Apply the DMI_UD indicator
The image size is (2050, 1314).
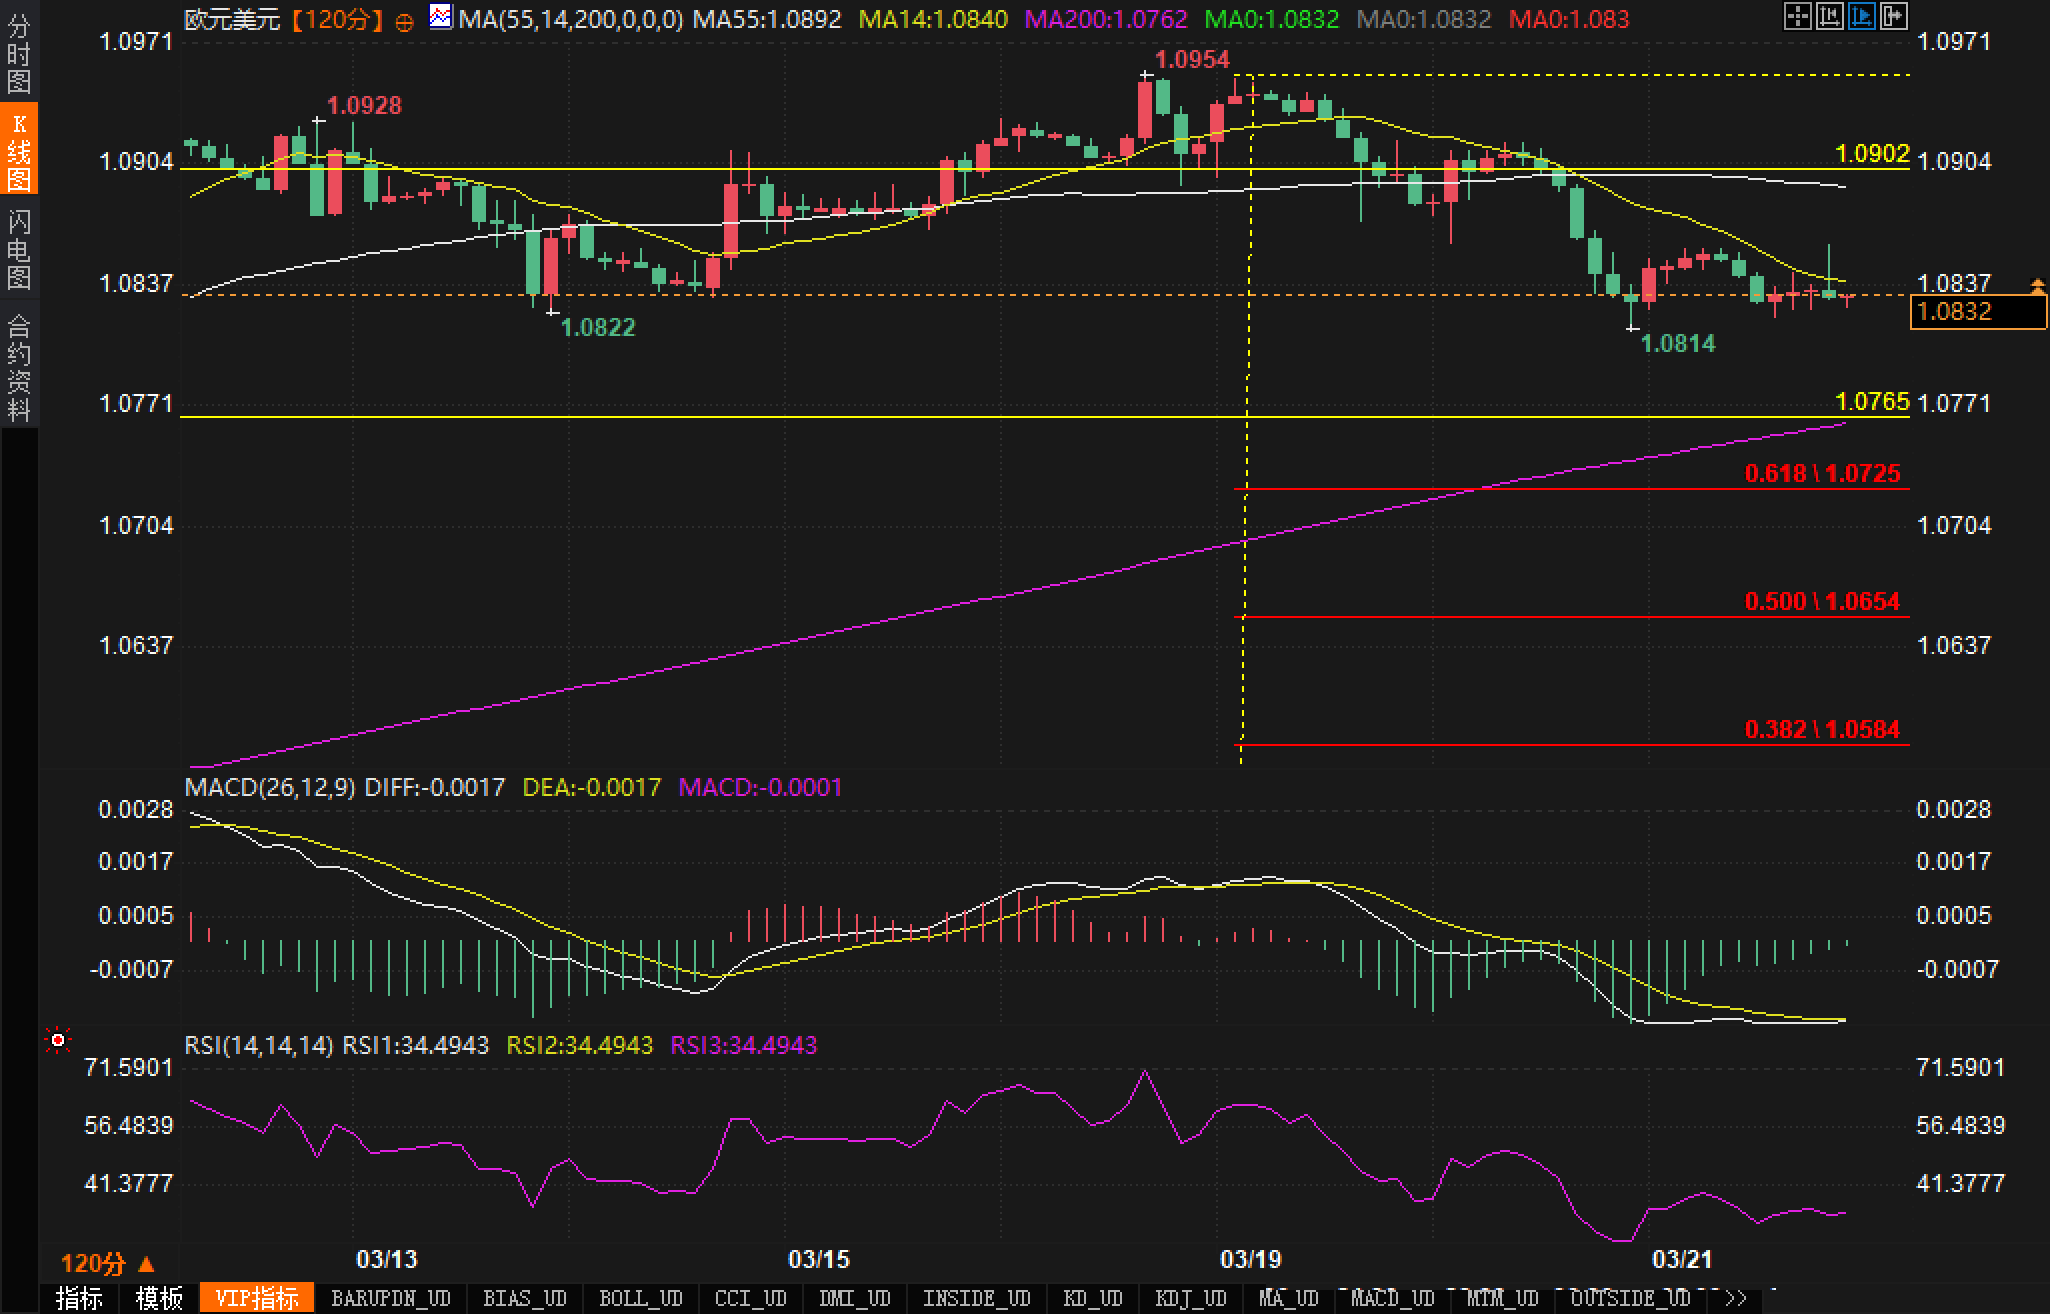point(854,1298)
